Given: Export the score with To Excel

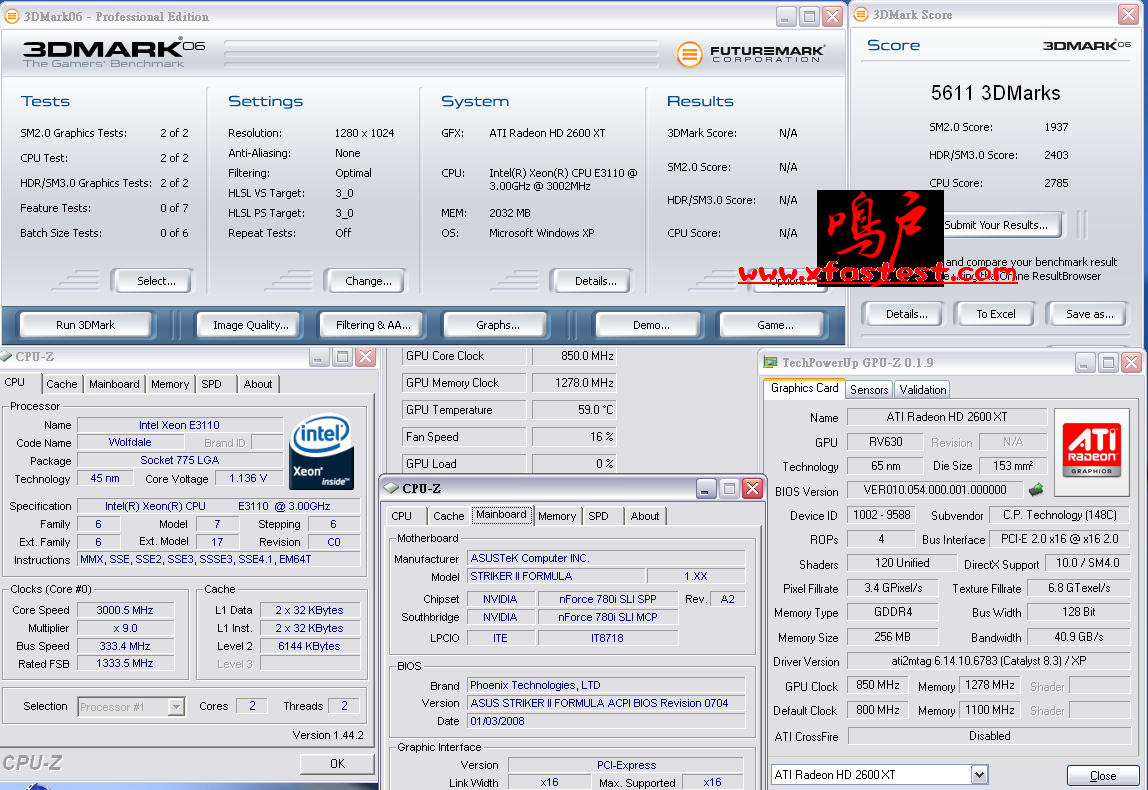Looking at the screenshot, I should (996, 314).
